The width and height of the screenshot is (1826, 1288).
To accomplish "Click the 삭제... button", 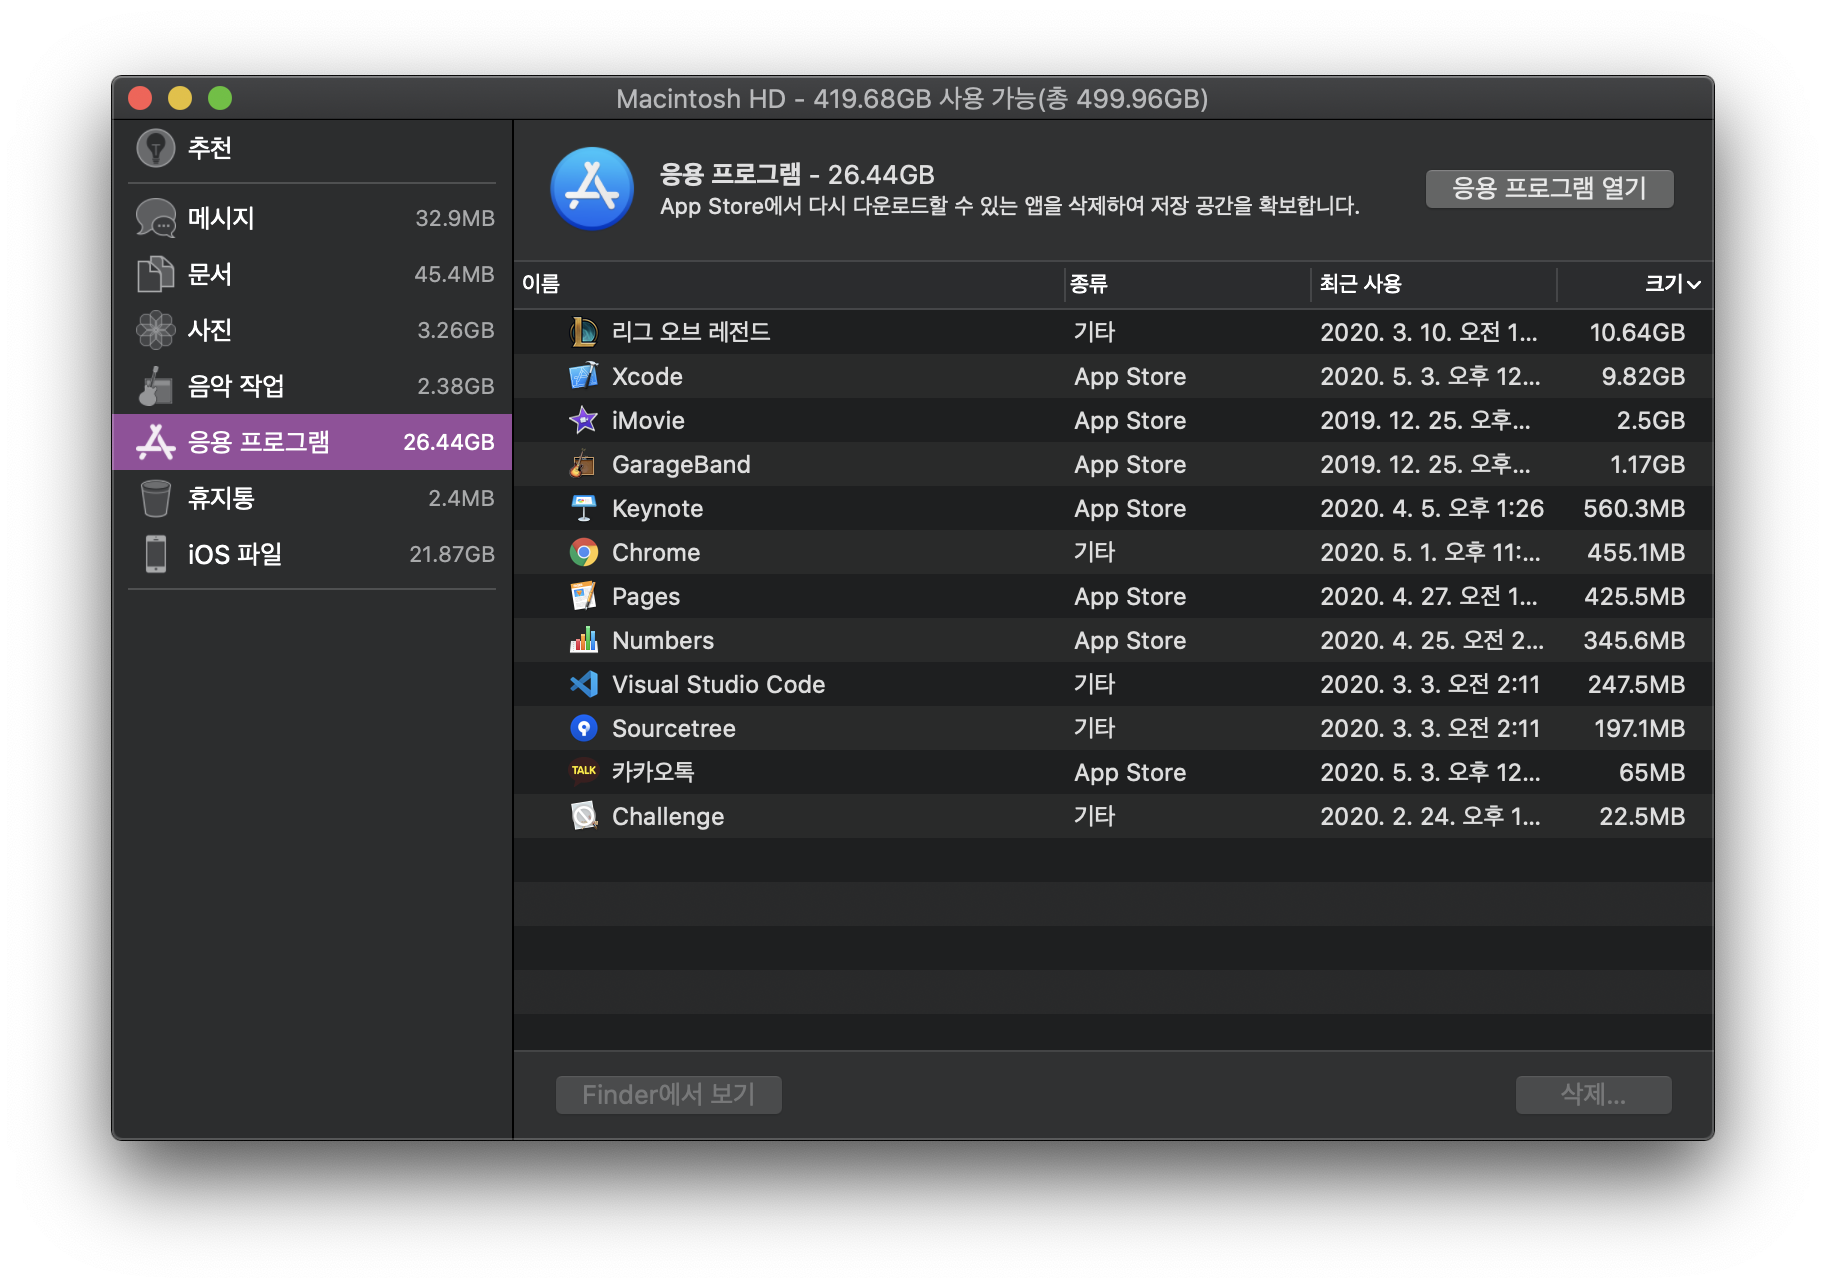I will 1593,1094.
